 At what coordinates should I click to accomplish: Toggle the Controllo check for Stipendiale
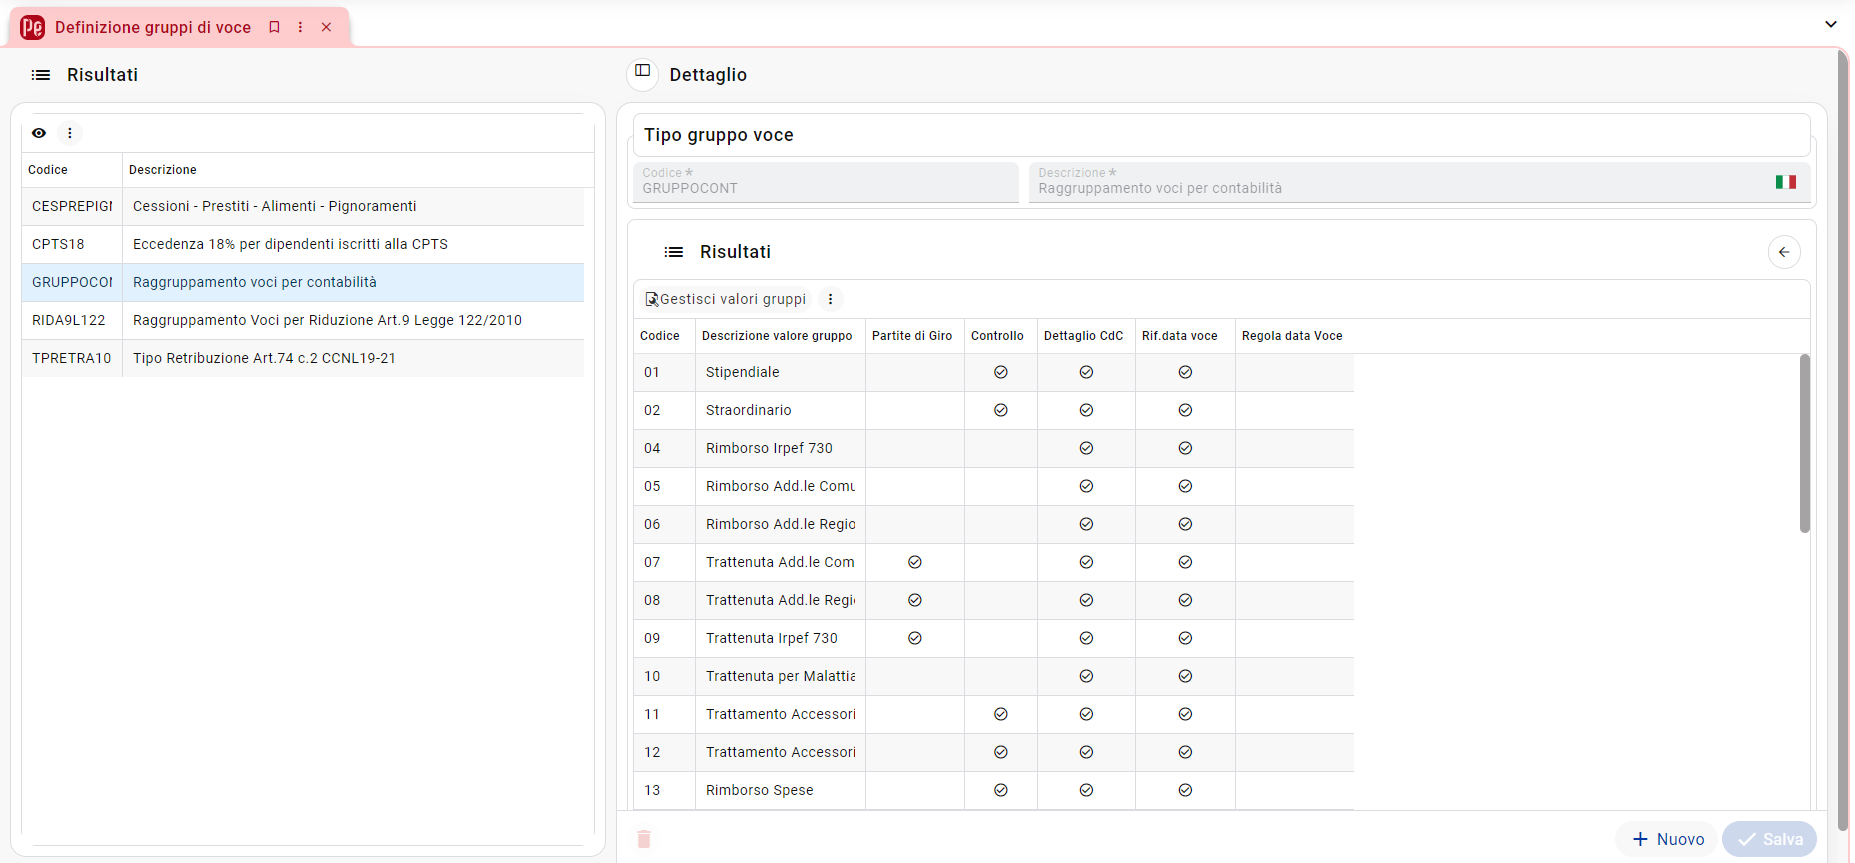point(1001,372)
